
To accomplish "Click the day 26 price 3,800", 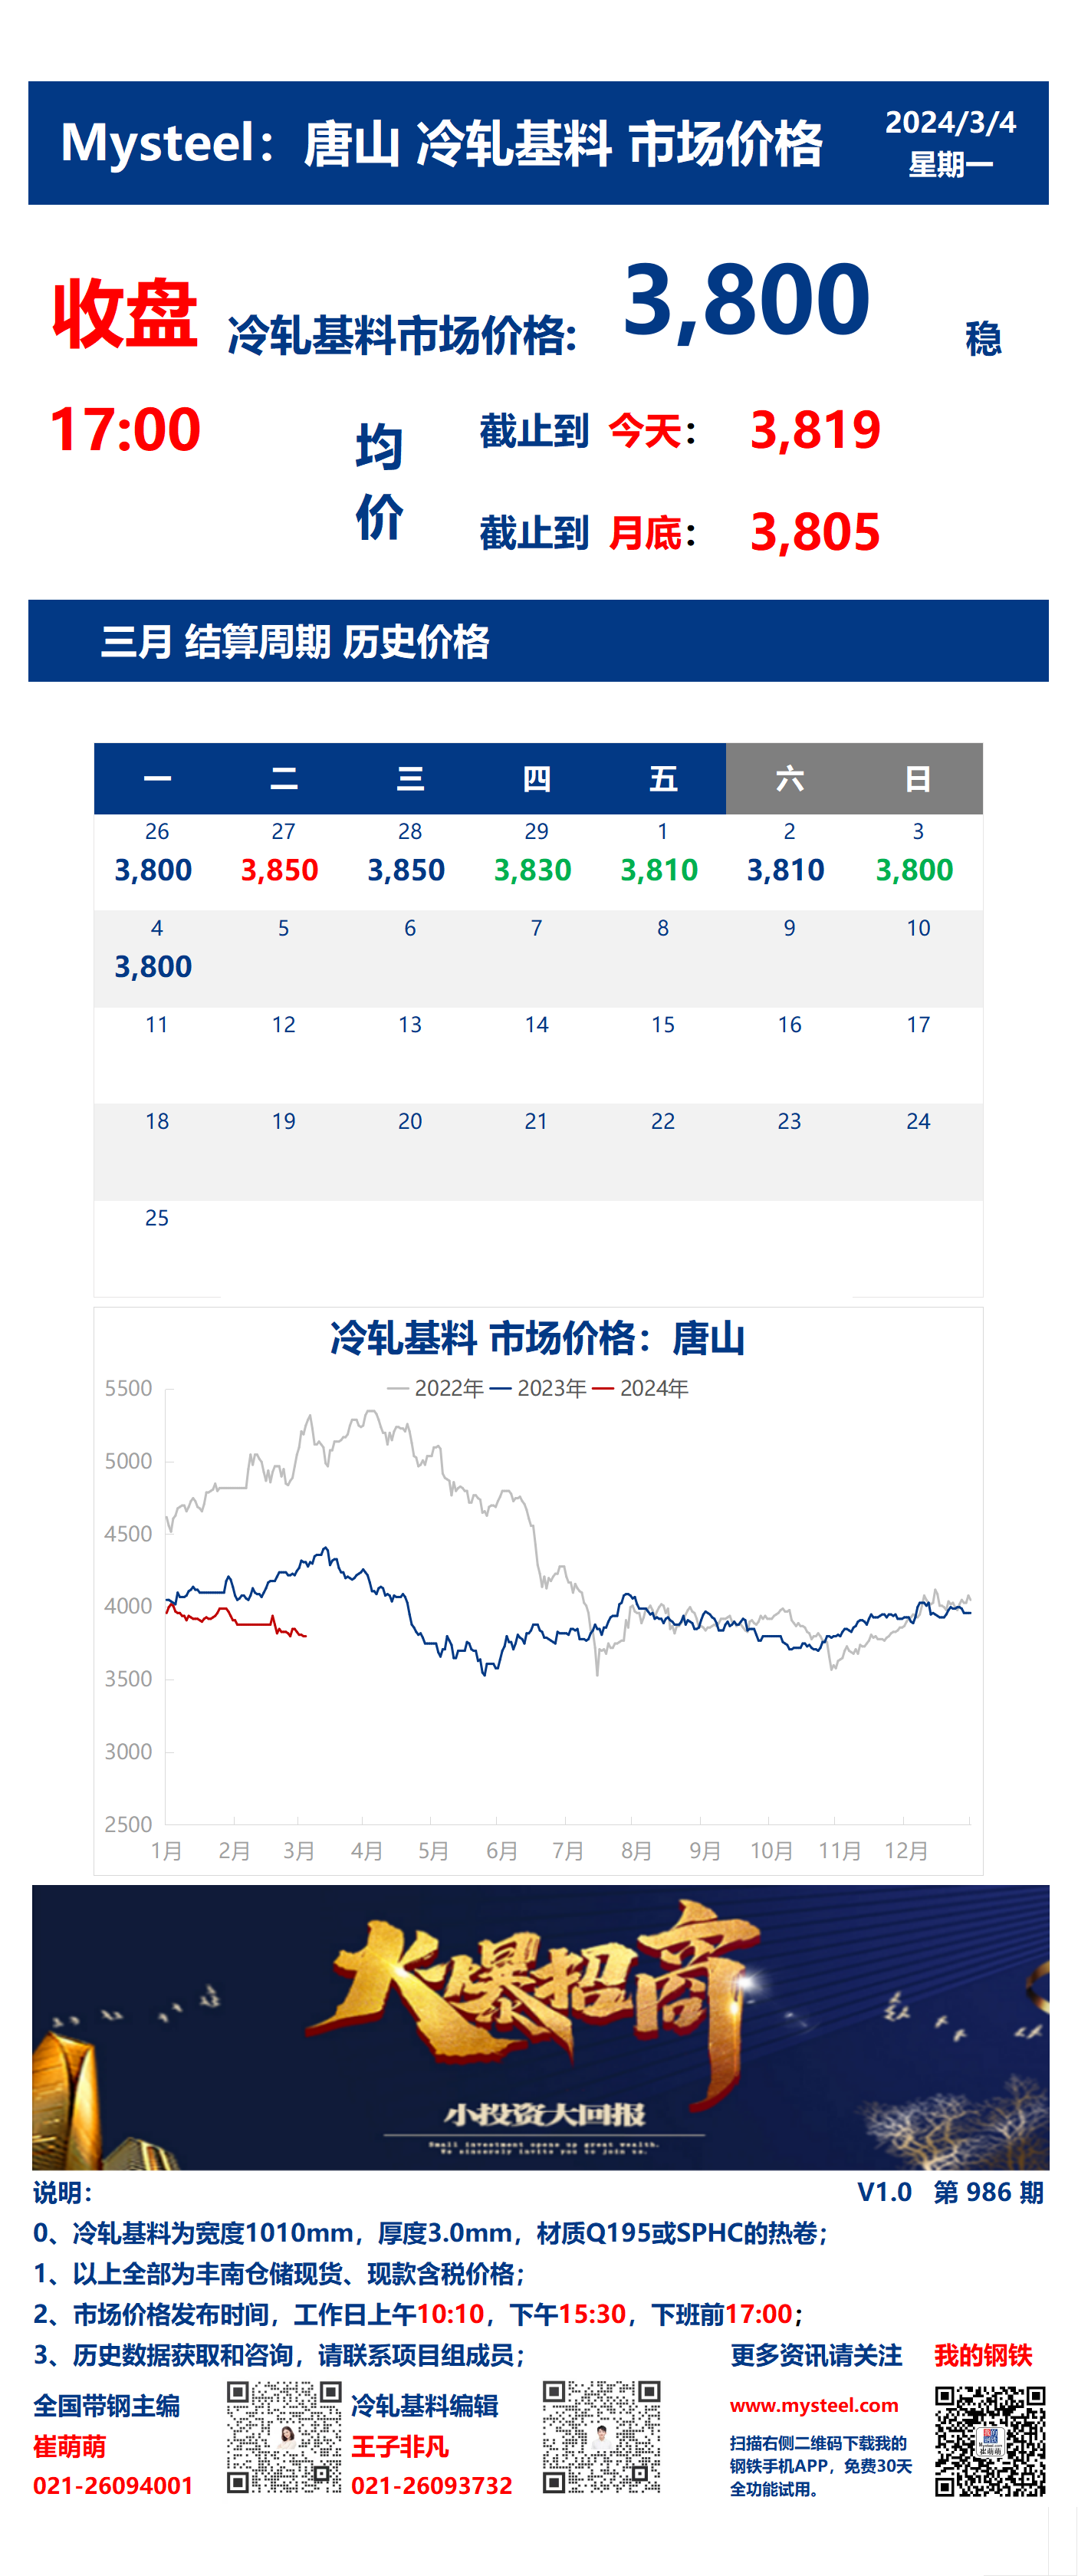I will (x=153, y=870).
